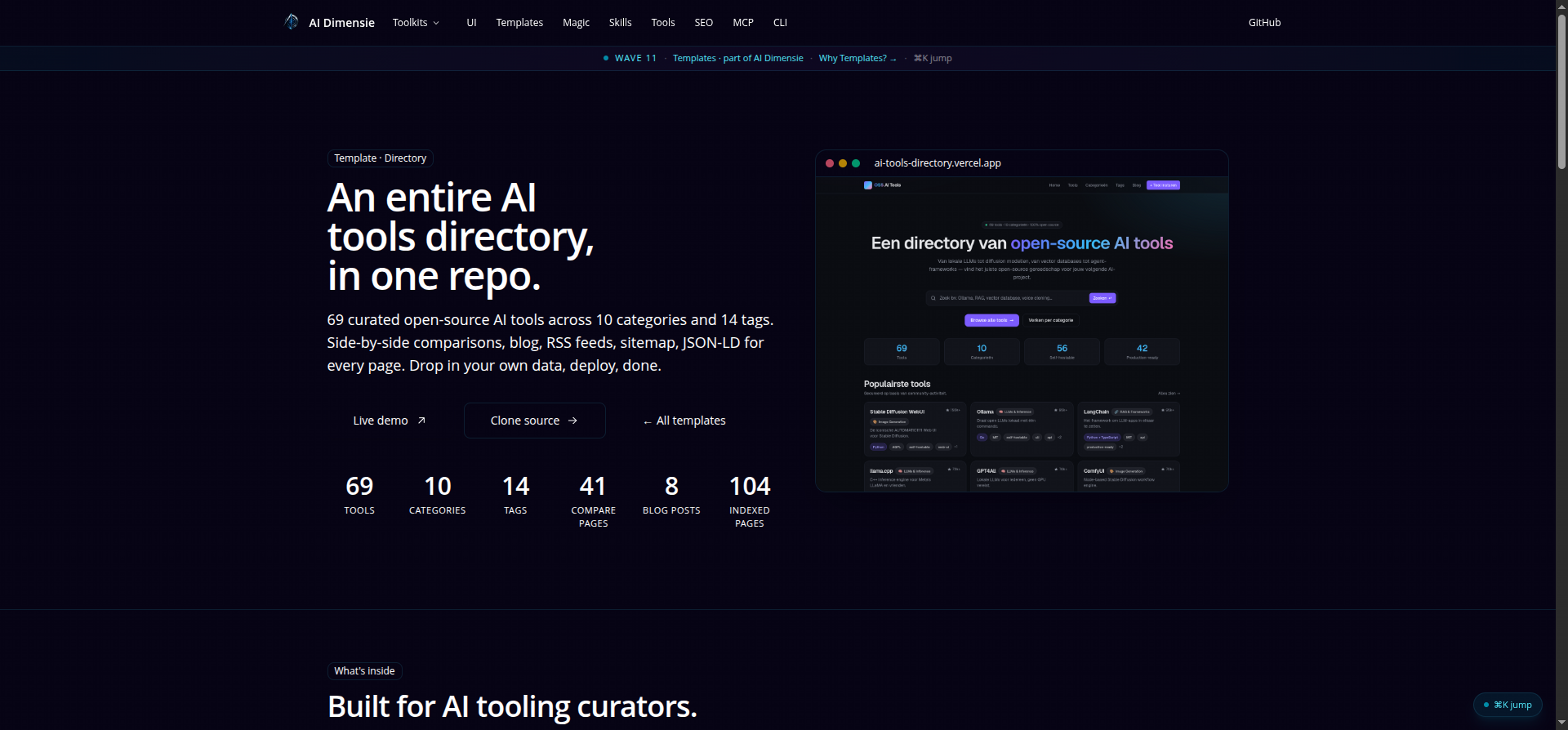The height and width of the screenshot is (730, 1568).
Task: Click the WAVE 11 announcement label
Action: (636, 58)
